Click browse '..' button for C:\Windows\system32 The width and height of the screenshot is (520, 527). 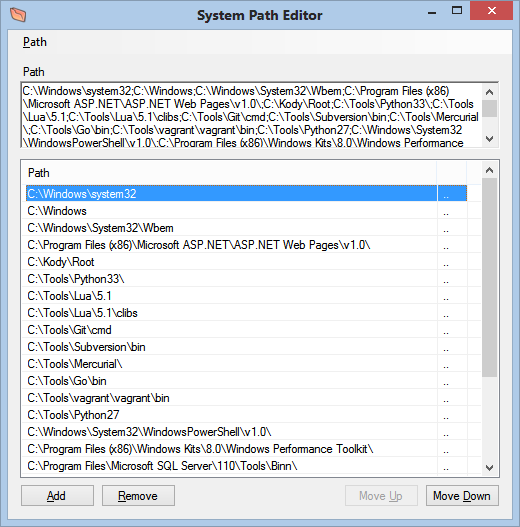pyautogui.click(x=452, y=194)
